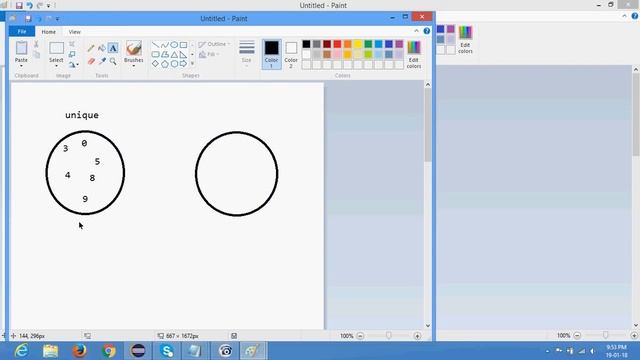
Task: Select the Rounded rectangle shape
Action: point(156,54)
